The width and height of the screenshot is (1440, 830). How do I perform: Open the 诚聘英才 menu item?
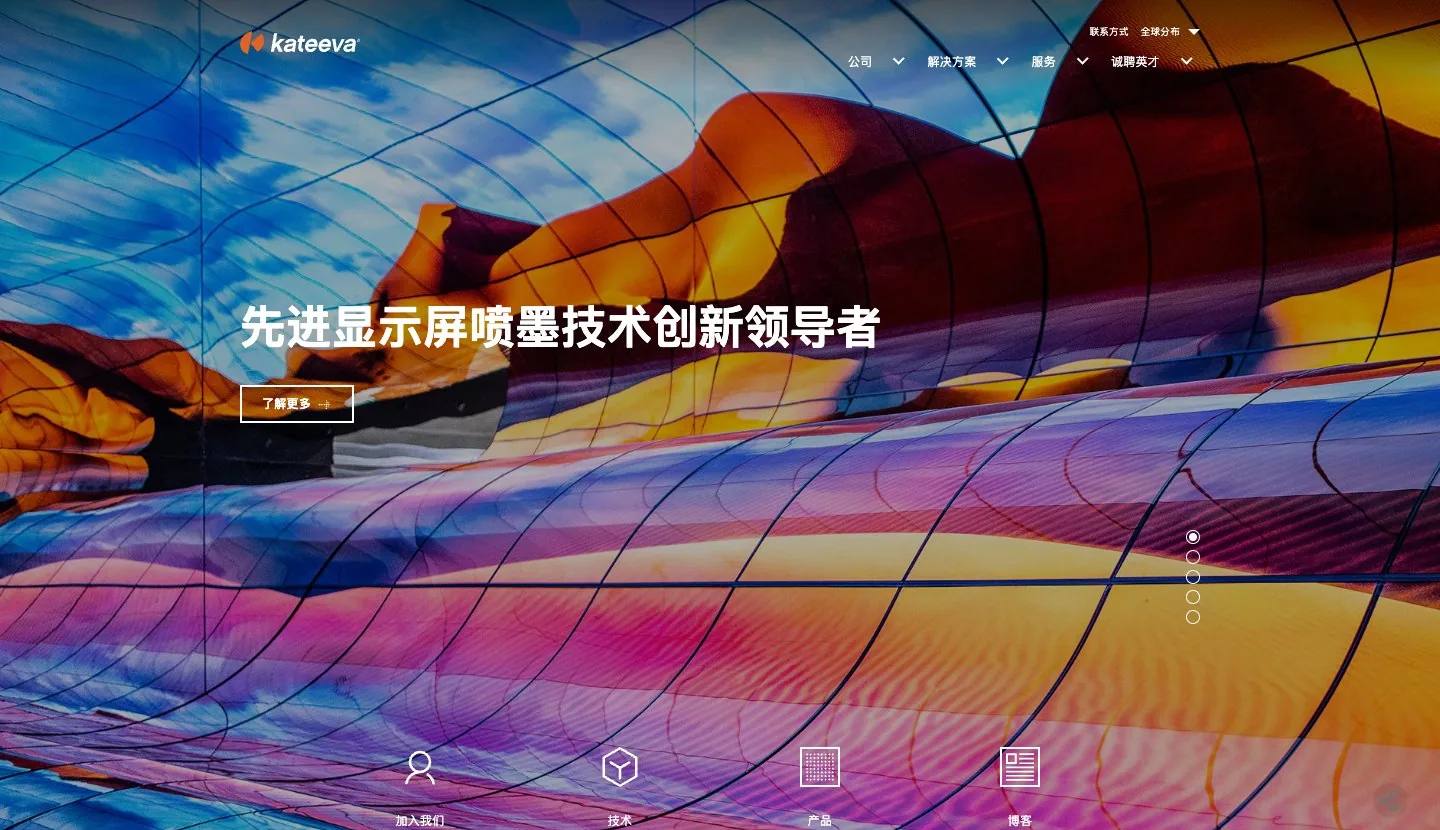pos(1135,61)
